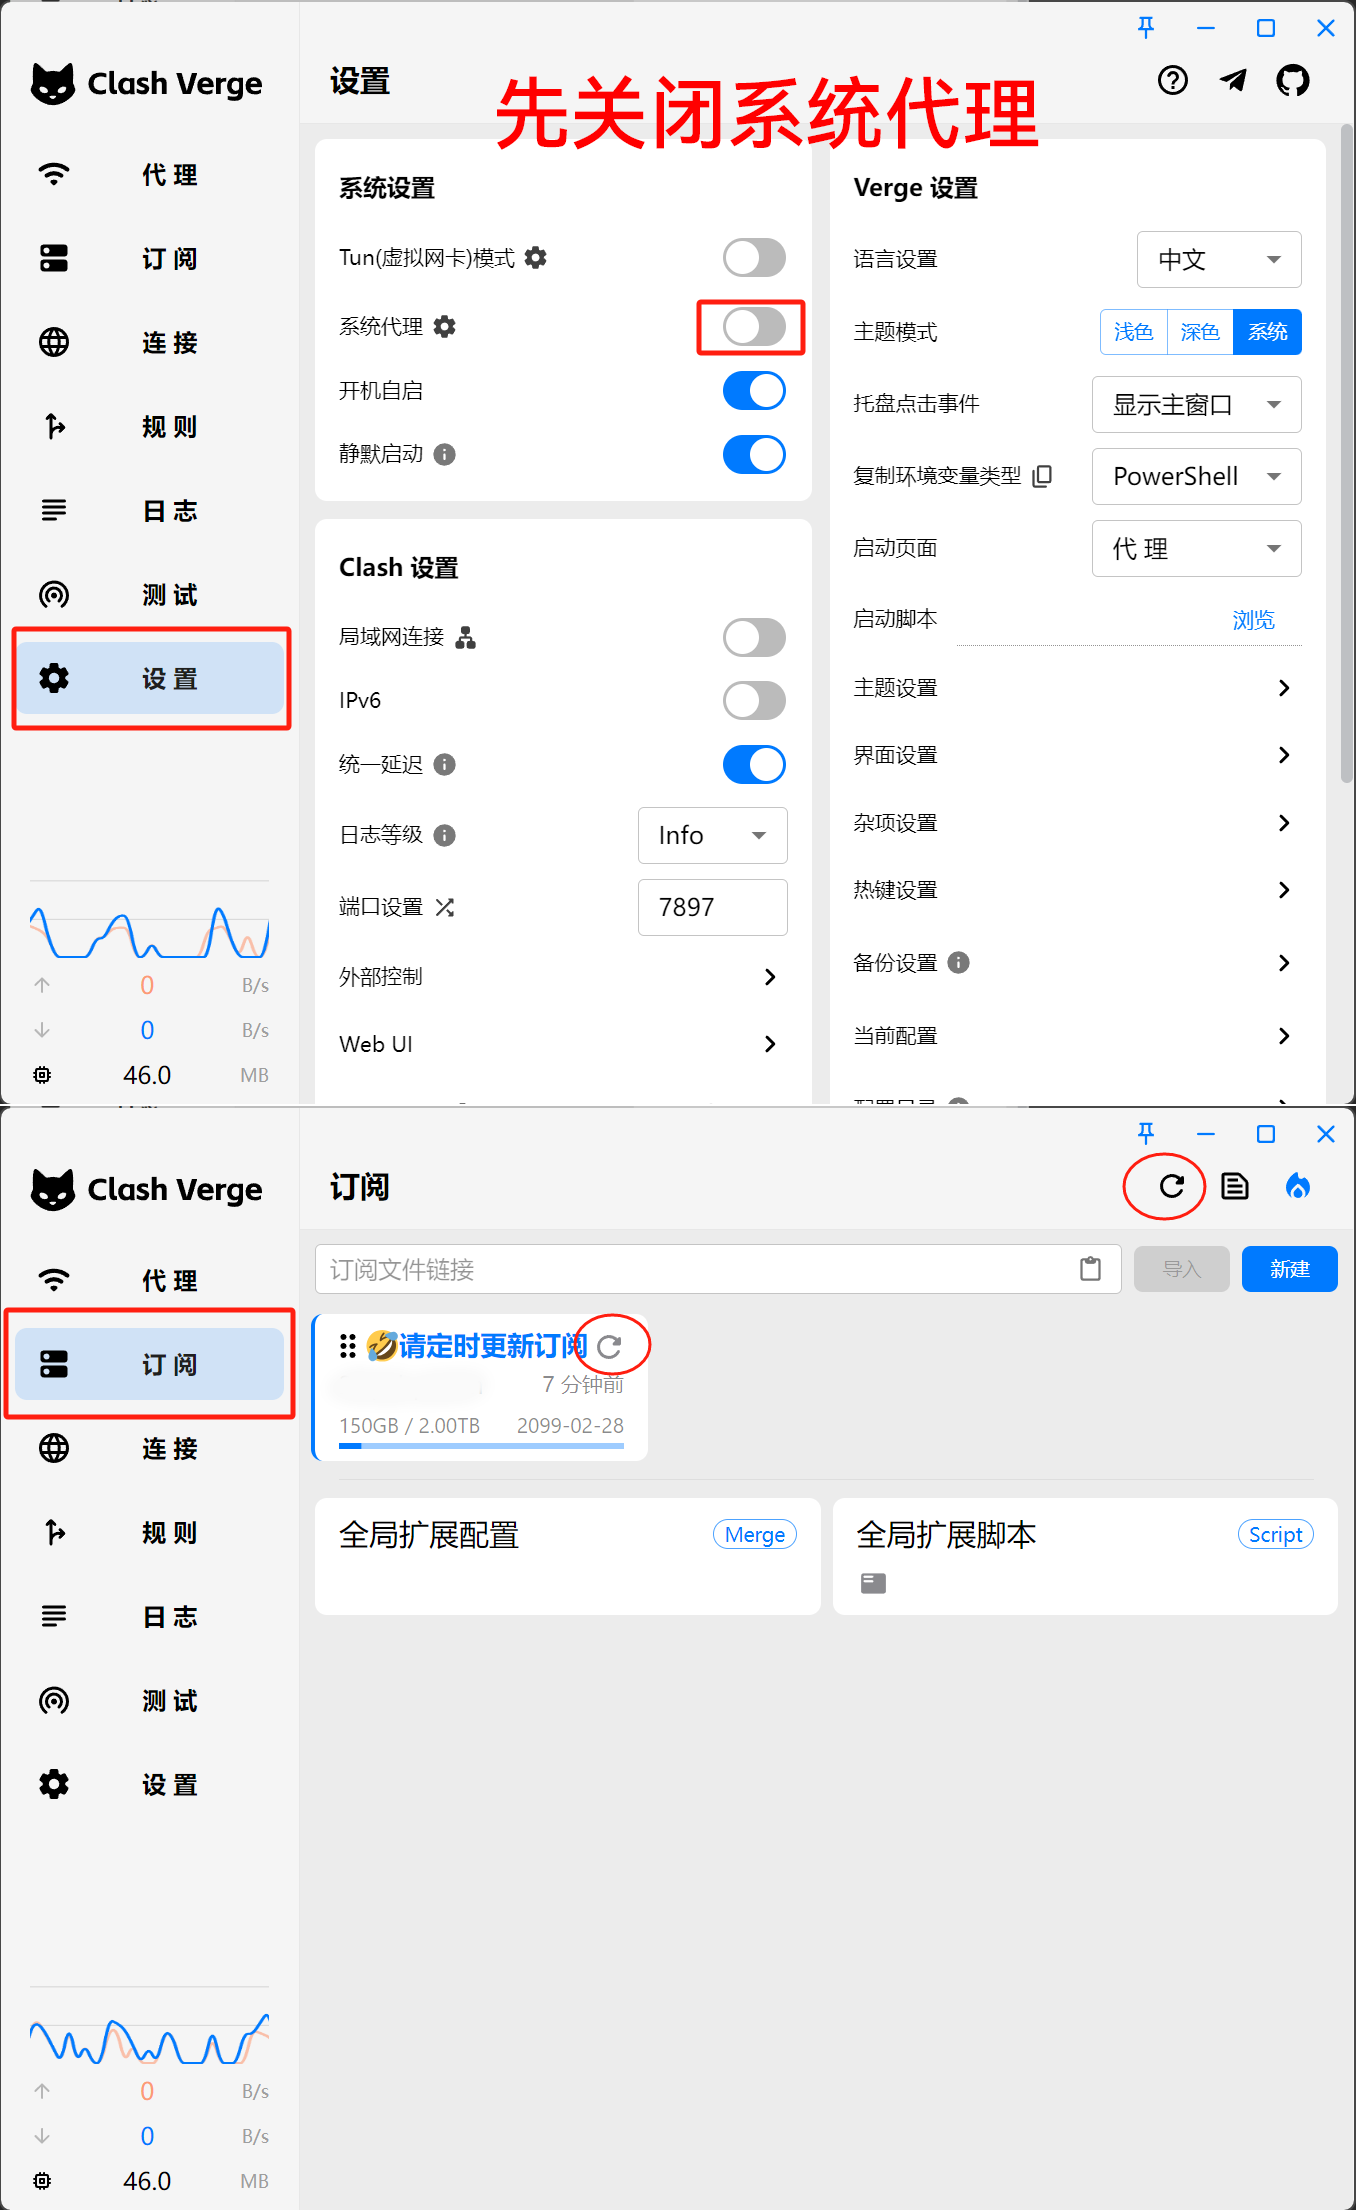
Task: Toggle the IPv6 switch
Action: pos(754,701)
